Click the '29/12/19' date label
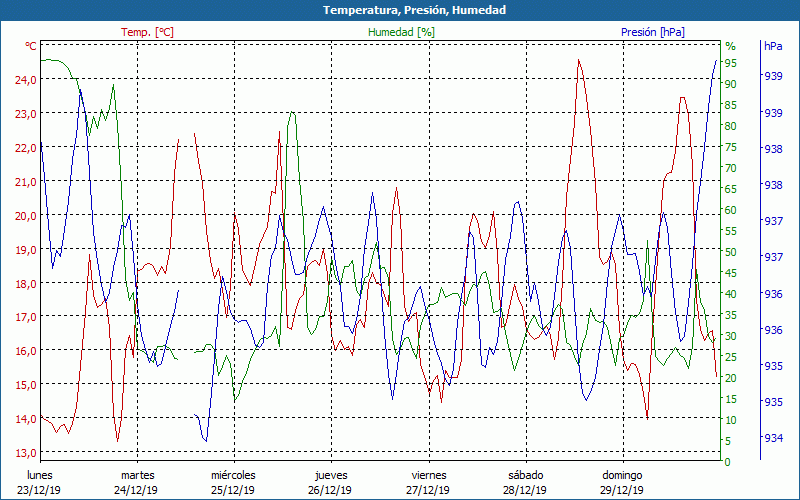 (621, 490)
